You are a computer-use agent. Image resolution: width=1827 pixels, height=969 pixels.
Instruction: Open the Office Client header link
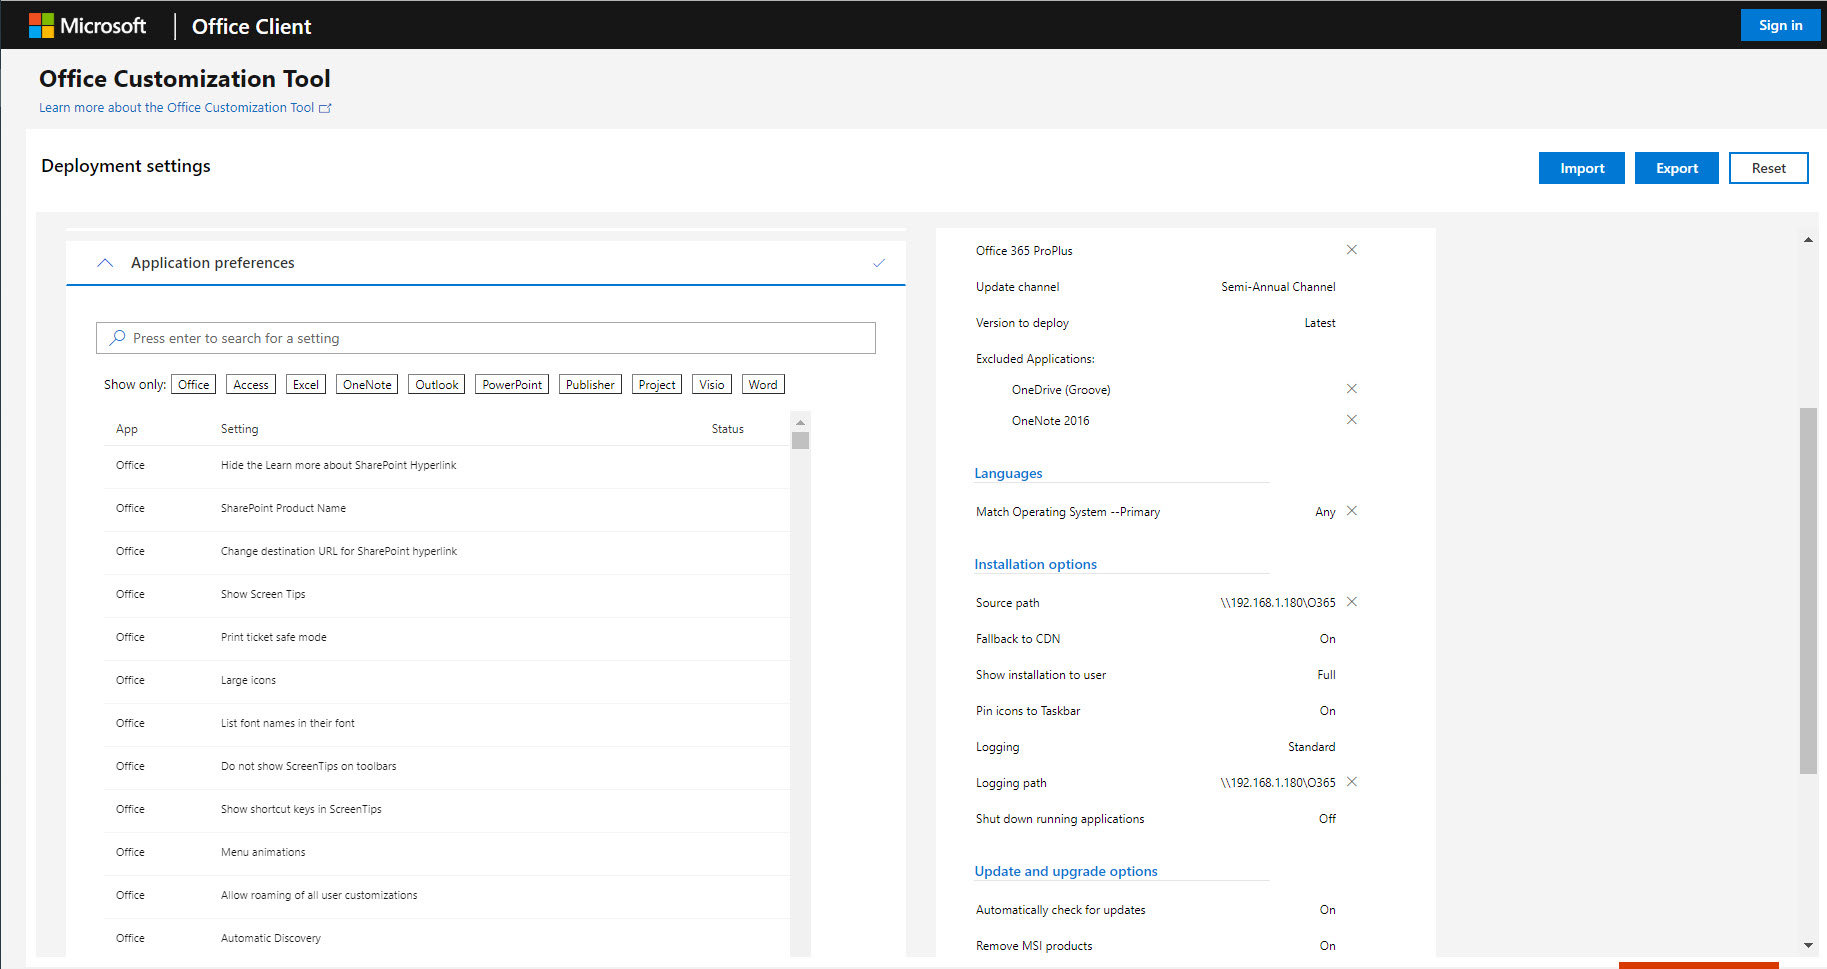[x=251, y=26]
